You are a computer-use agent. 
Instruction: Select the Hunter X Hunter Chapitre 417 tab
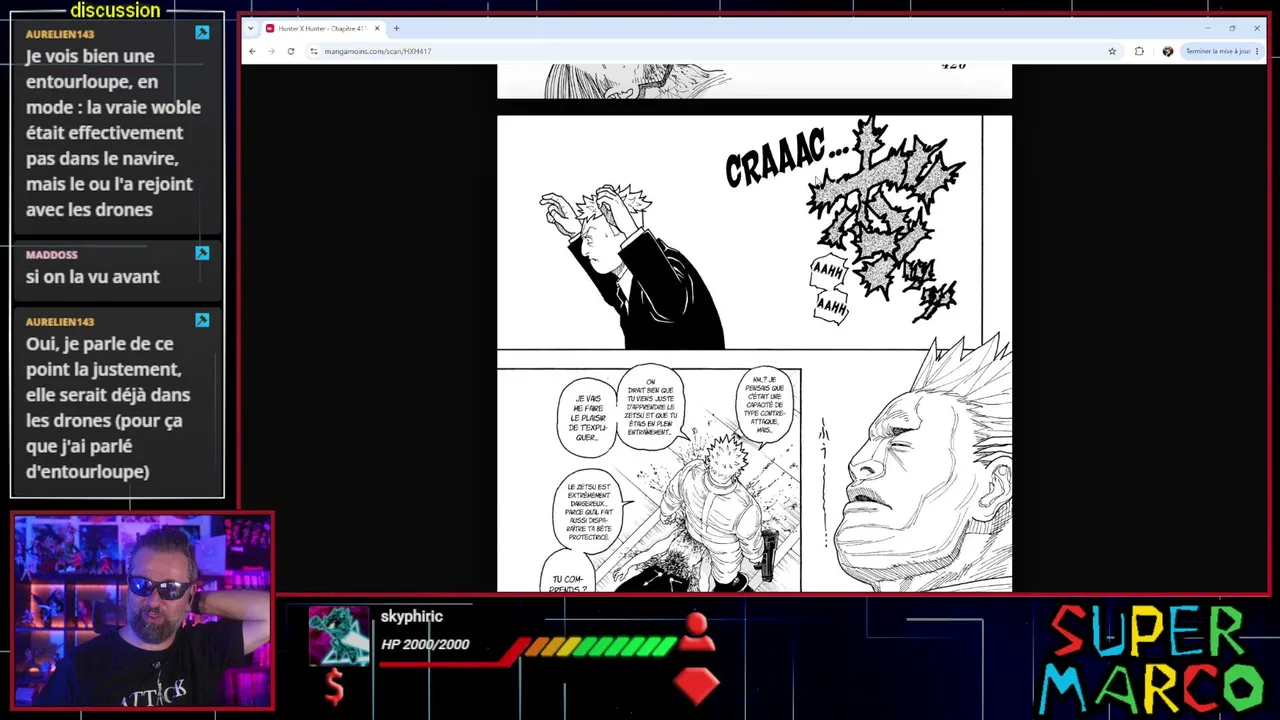pyautogui.click(x=322, y=28)
